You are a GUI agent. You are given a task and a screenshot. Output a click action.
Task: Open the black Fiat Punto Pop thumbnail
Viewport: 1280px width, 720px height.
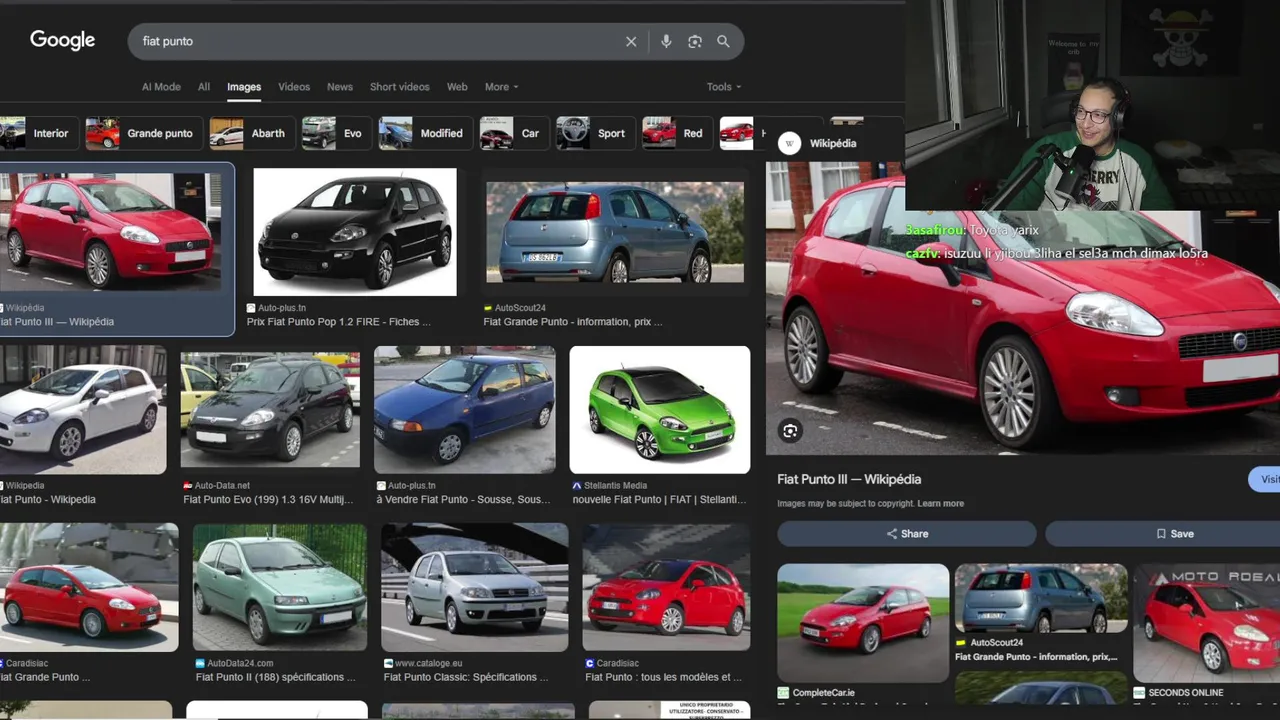point(355,232)
